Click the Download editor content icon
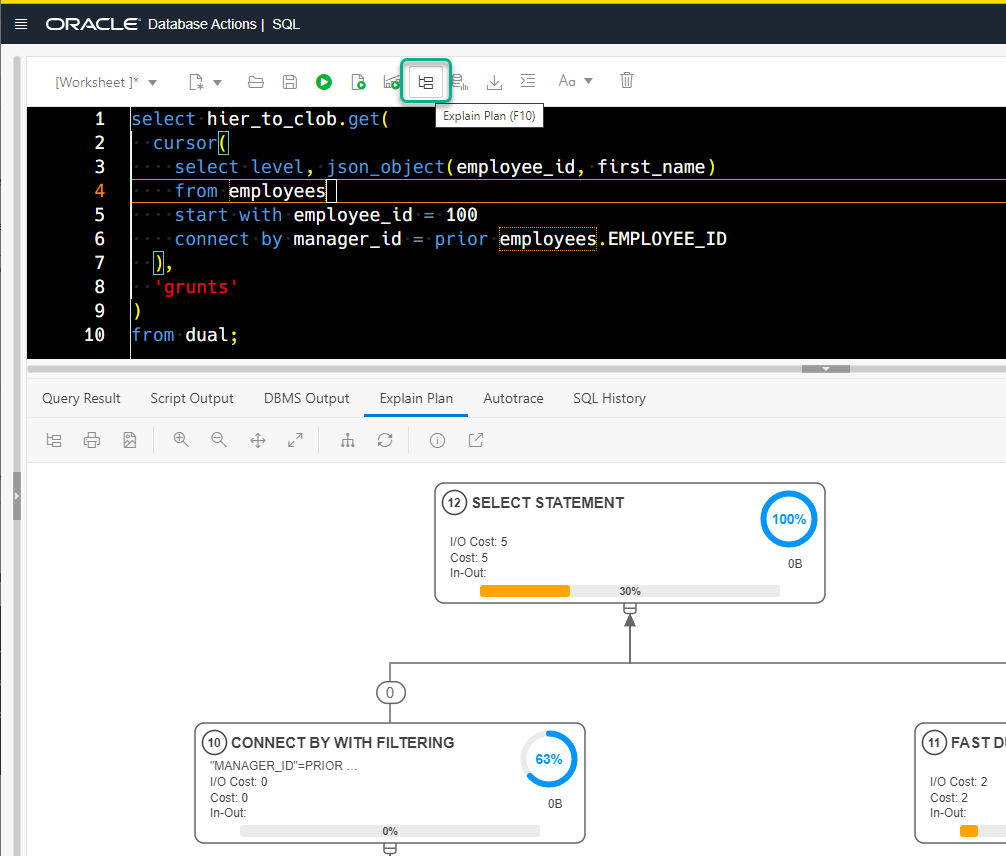Screen dimensions: 1006x856 coord(494,82)
